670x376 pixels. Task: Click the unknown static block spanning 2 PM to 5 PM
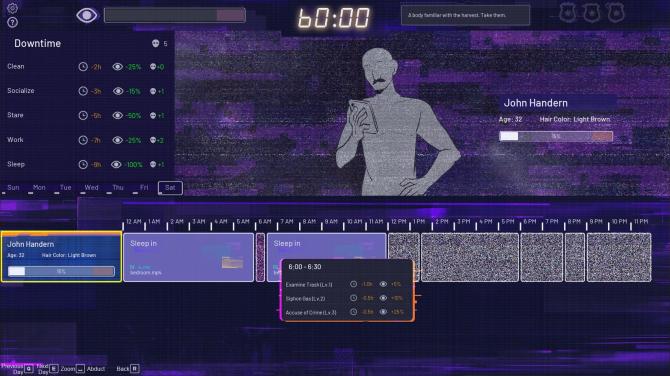click(470, 257)
